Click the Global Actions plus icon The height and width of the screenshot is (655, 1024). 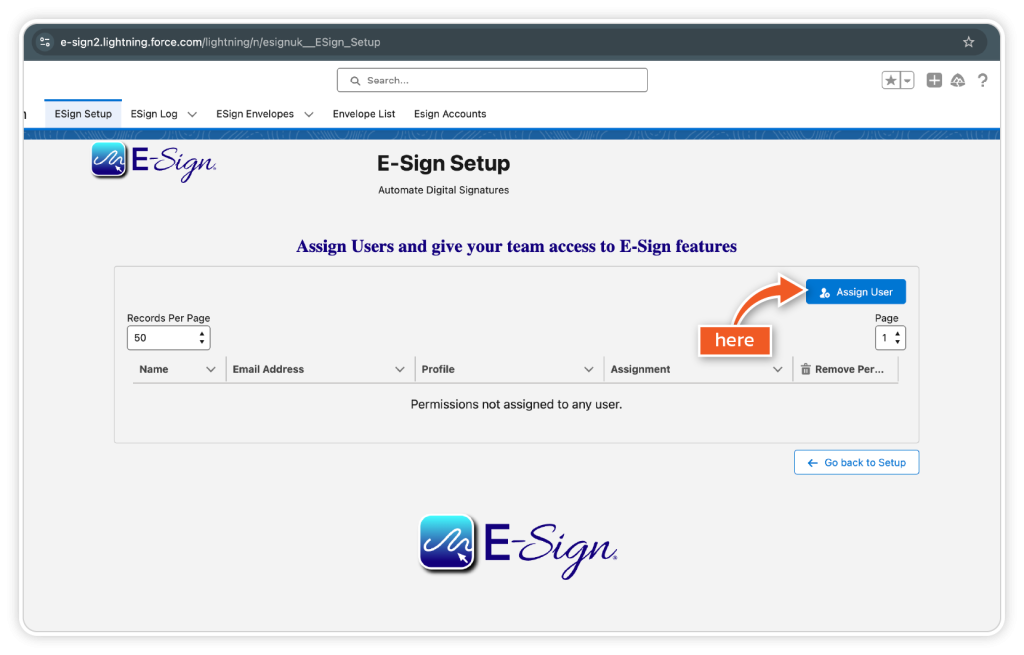[934, 81]
